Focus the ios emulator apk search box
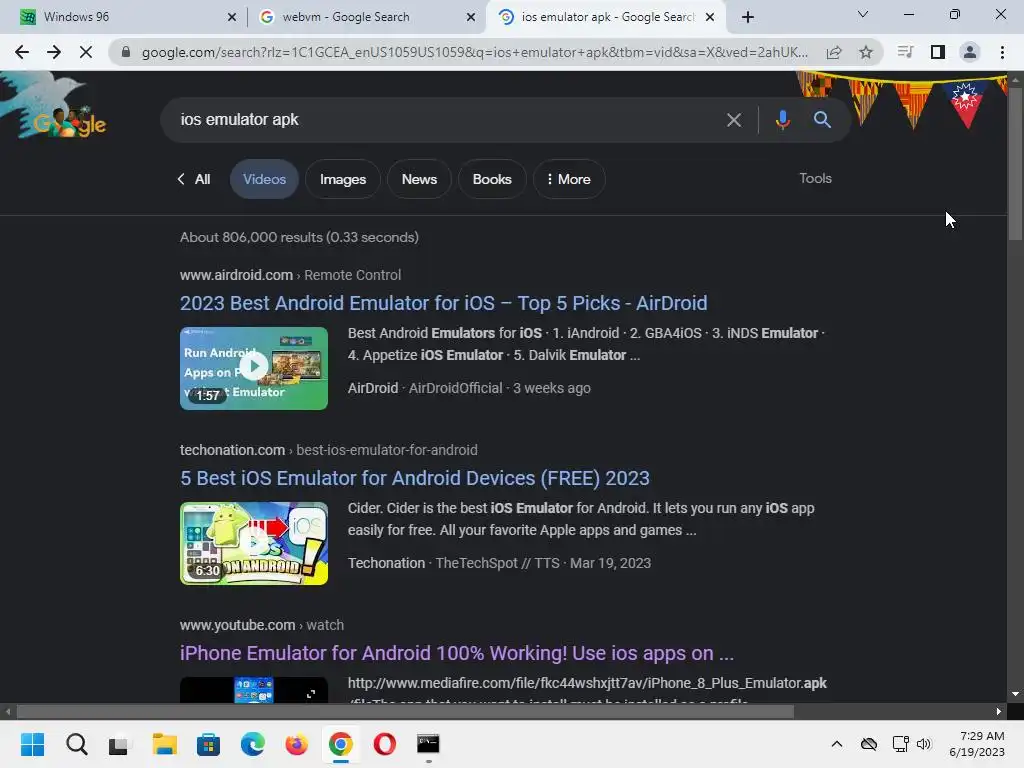Image resolution: width=1024 pixels, height=768 pixels. pyautogui.click(x=444, y=120)
